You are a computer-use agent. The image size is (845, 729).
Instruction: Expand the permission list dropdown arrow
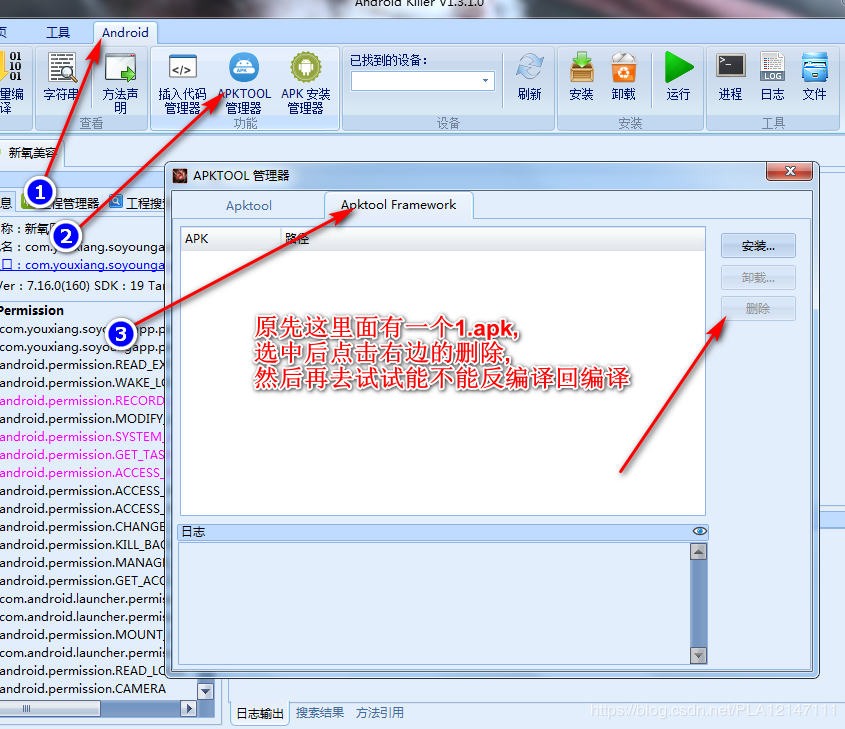[x=205, y=690]
